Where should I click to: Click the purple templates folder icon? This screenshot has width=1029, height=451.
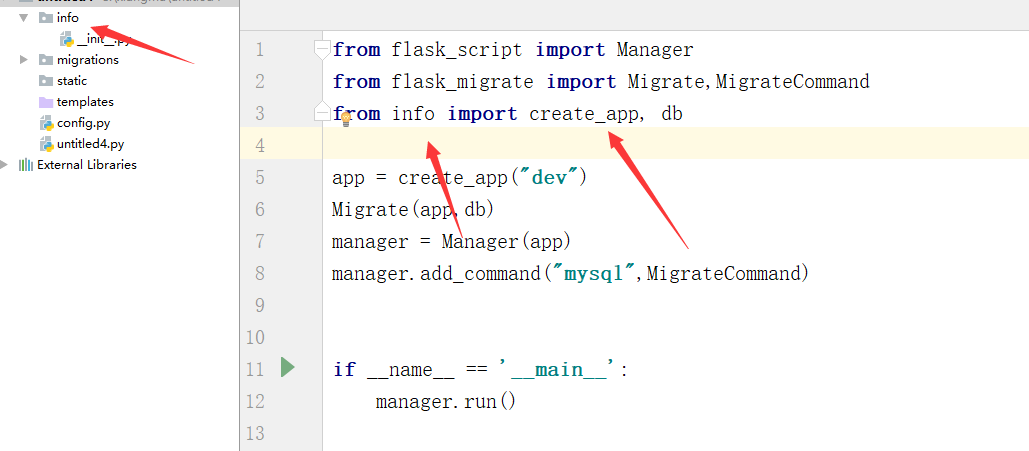point(46,102)
